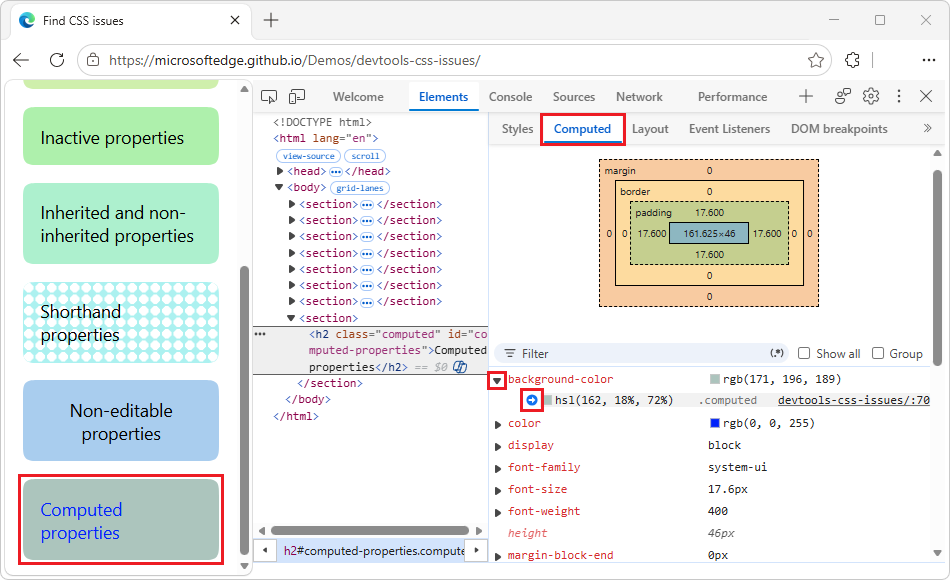The width and height of the screenshot is (950, 580).
Task: Open a new browser tab
Action: click(271, 20)
